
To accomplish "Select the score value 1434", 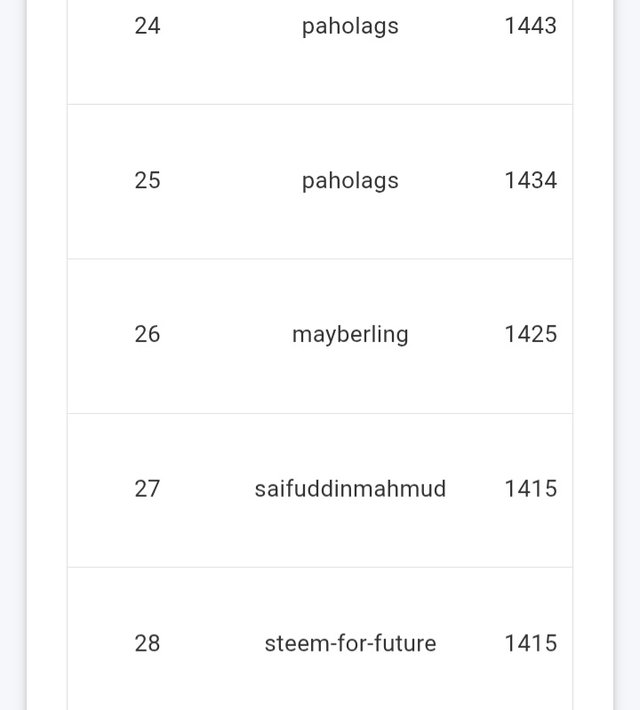I will pyautogui.click(x=530, y=181).
